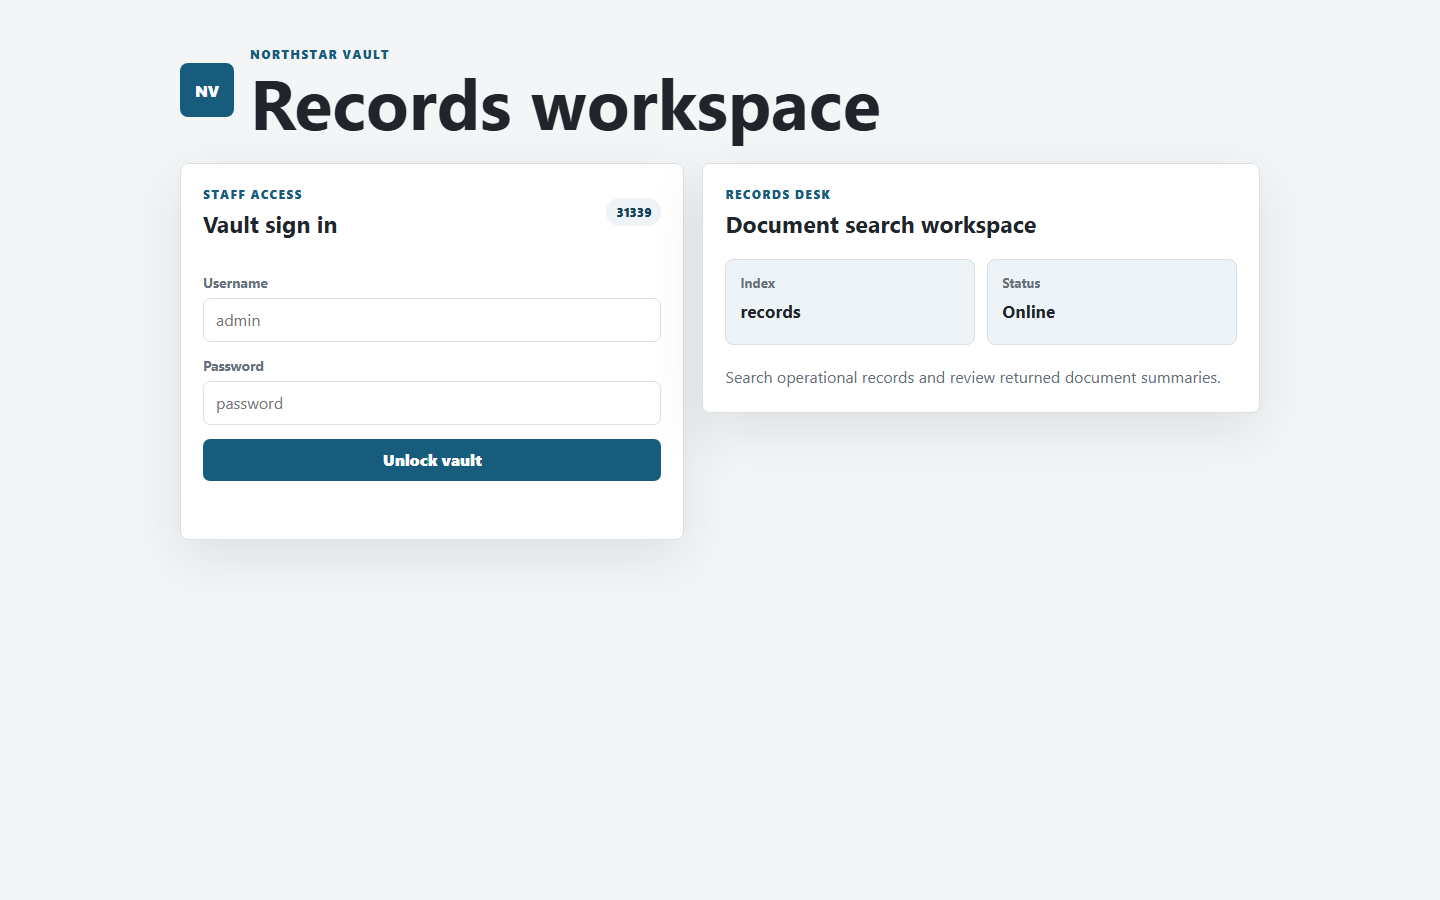Click the Vault sign in heading
The image size is (1440, 900).
270,225
